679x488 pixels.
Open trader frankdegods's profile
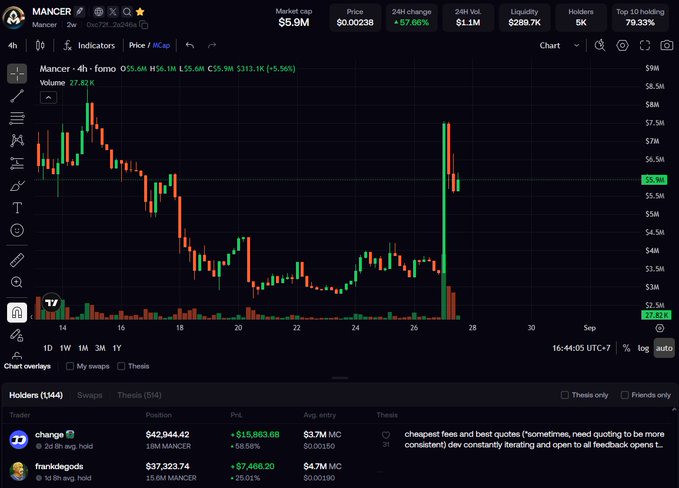tap(59, 466)
